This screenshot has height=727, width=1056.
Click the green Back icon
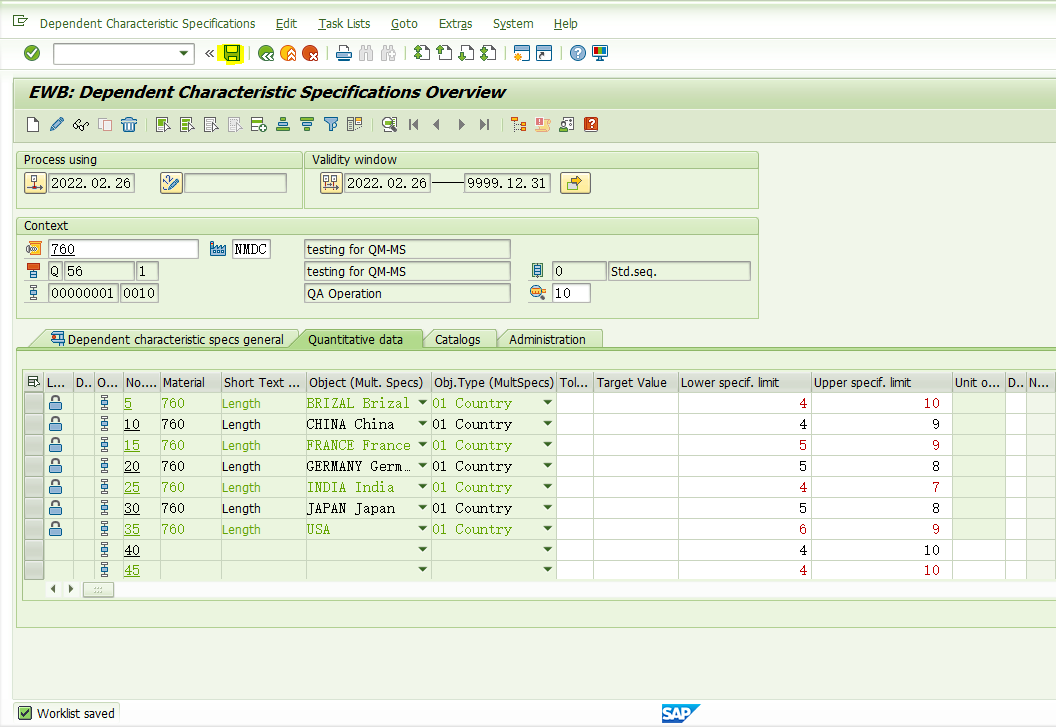tap(266, 53)
